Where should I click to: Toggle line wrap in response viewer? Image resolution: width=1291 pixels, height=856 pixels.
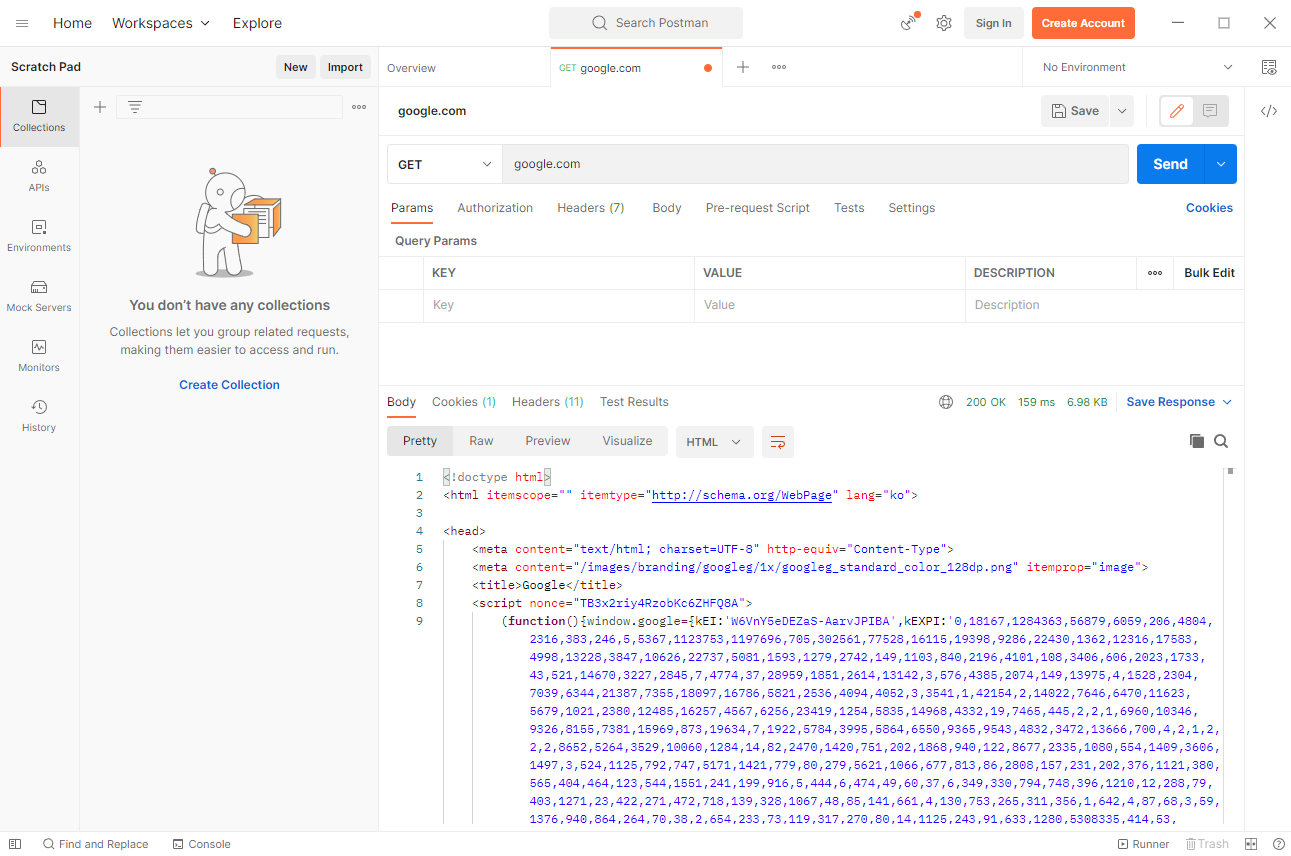click(x=778, y=442)
